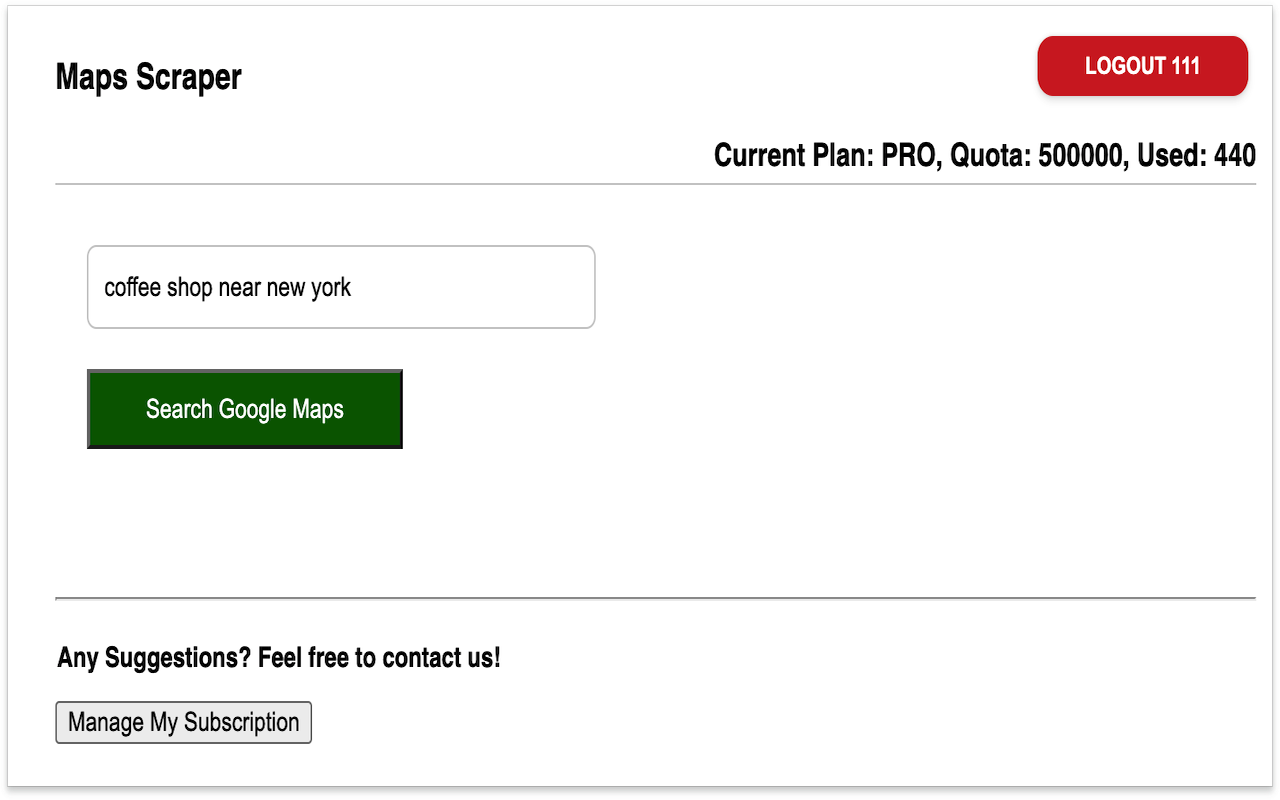This screenshot has height=800, width=1280.
Task: Click the number 111 on the logout button
Action: 1184,67
